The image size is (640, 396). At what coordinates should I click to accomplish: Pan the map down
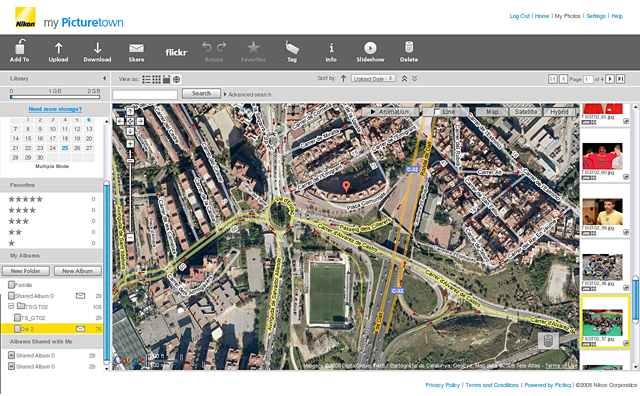(x=130, y=131)
